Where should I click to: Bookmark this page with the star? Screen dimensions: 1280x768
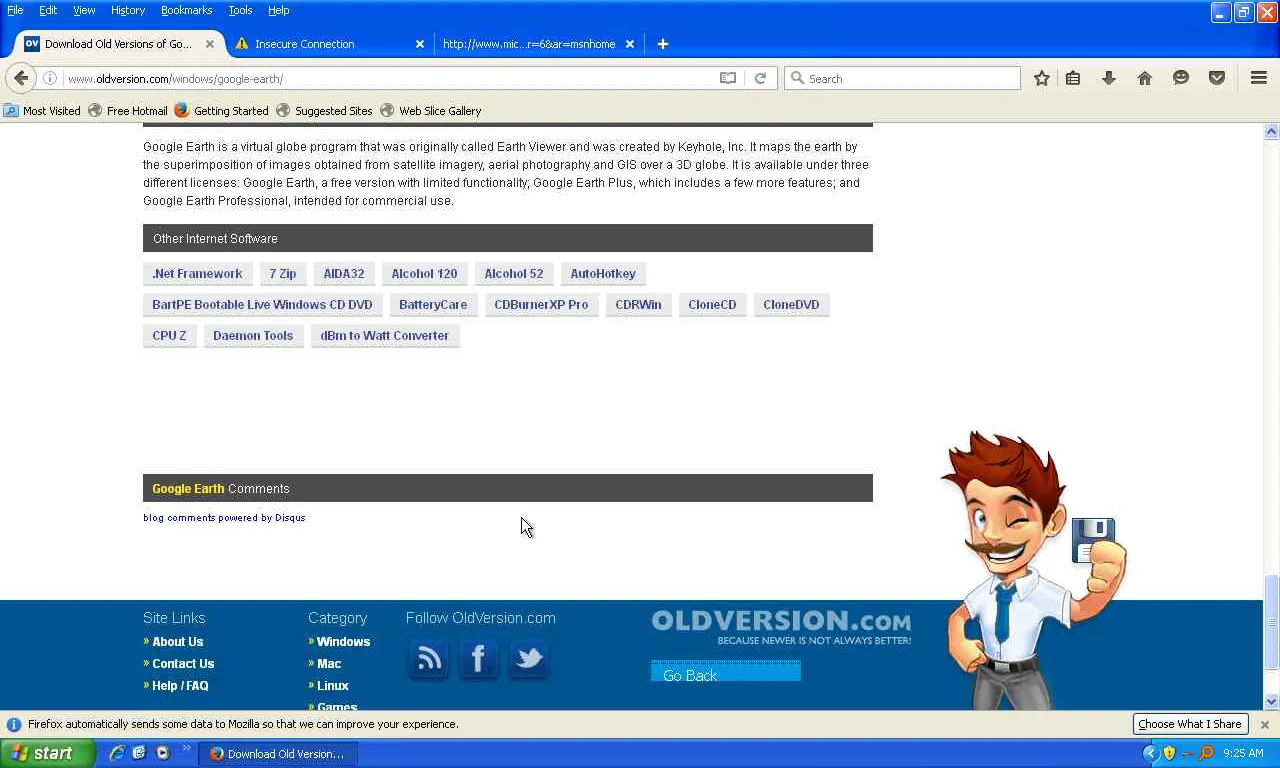(x=1042, y=78)
